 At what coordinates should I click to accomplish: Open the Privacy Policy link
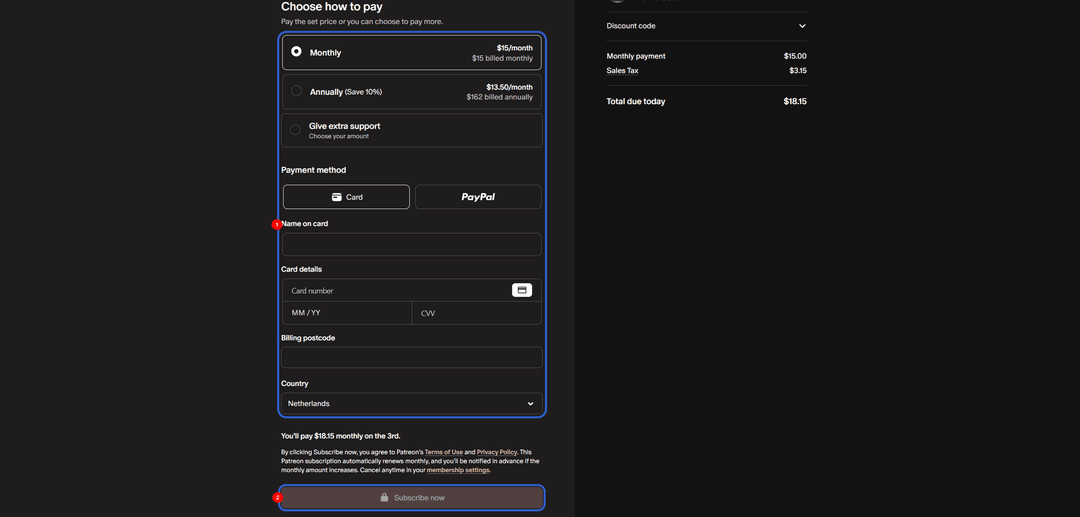click(x=497, y=452)
